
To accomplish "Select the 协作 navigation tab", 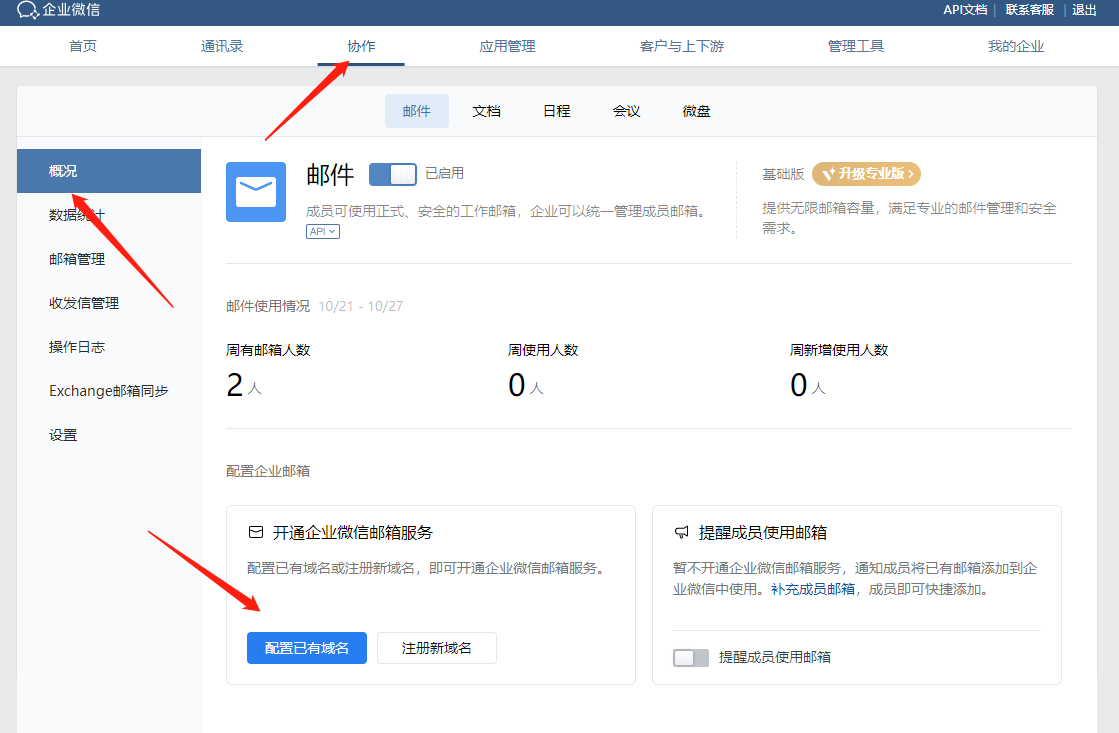I will tap(361, 46).
